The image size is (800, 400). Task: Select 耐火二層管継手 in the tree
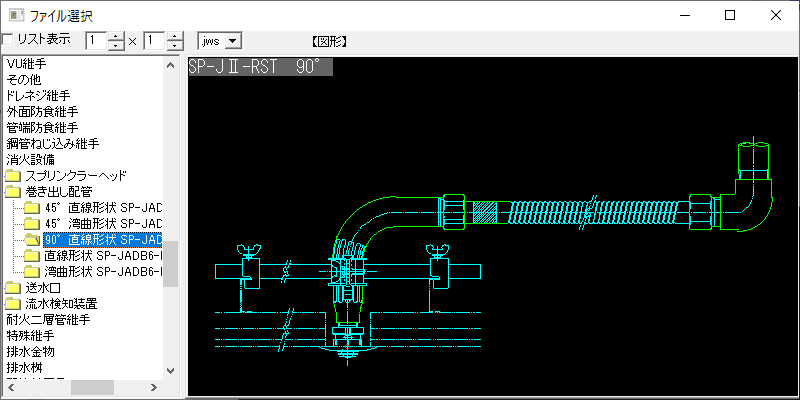coord(48,320)
